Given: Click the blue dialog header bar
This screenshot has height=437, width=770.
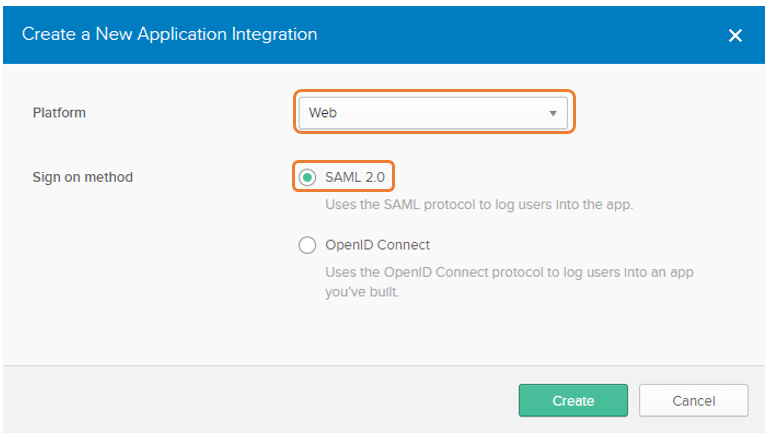Looking at the screenshot, I should point(384,35).
